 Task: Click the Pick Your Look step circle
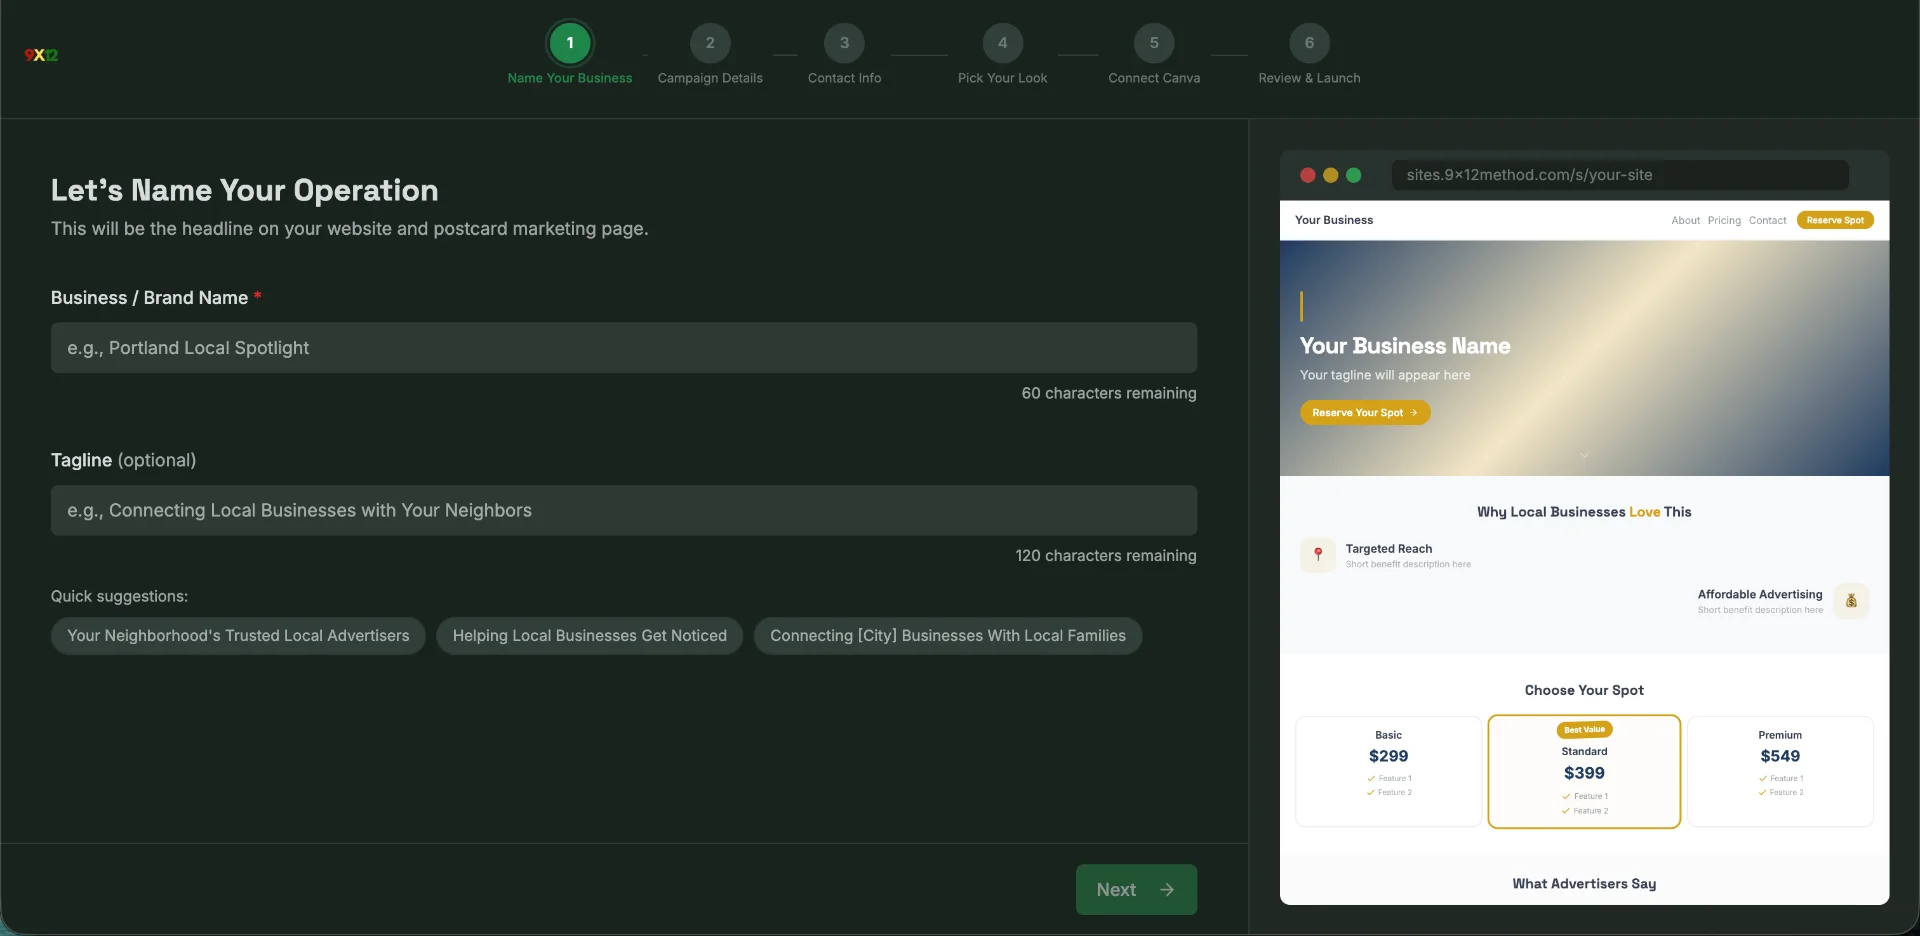pos(1003,43)
